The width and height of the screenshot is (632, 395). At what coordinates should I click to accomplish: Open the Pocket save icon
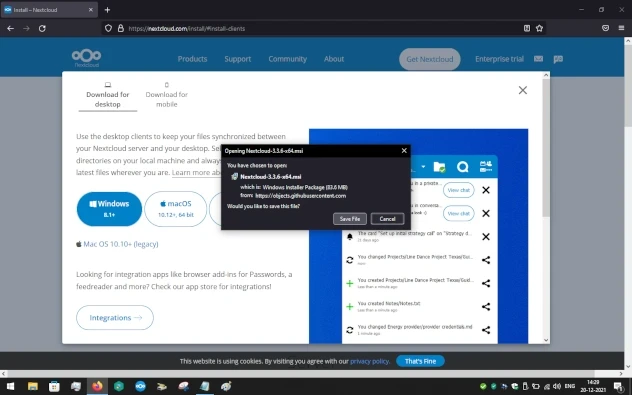click(x=605, y=28)
